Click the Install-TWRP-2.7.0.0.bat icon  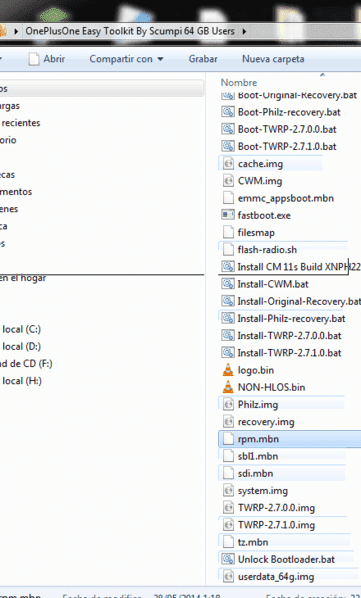tap(228, 335)
